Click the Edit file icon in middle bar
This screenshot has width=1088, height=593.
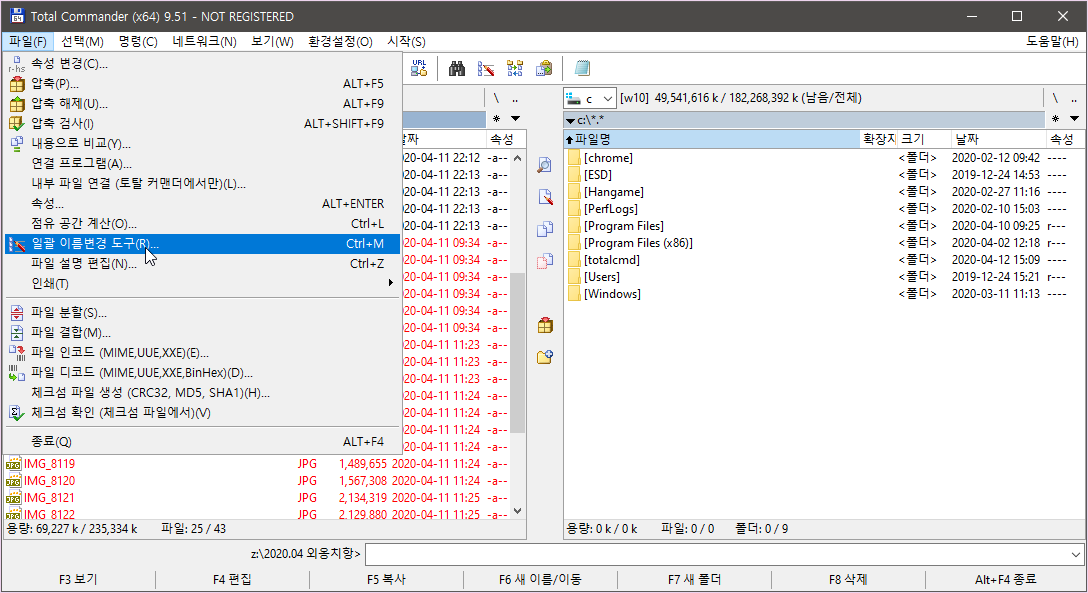click(x=545, y=197)
